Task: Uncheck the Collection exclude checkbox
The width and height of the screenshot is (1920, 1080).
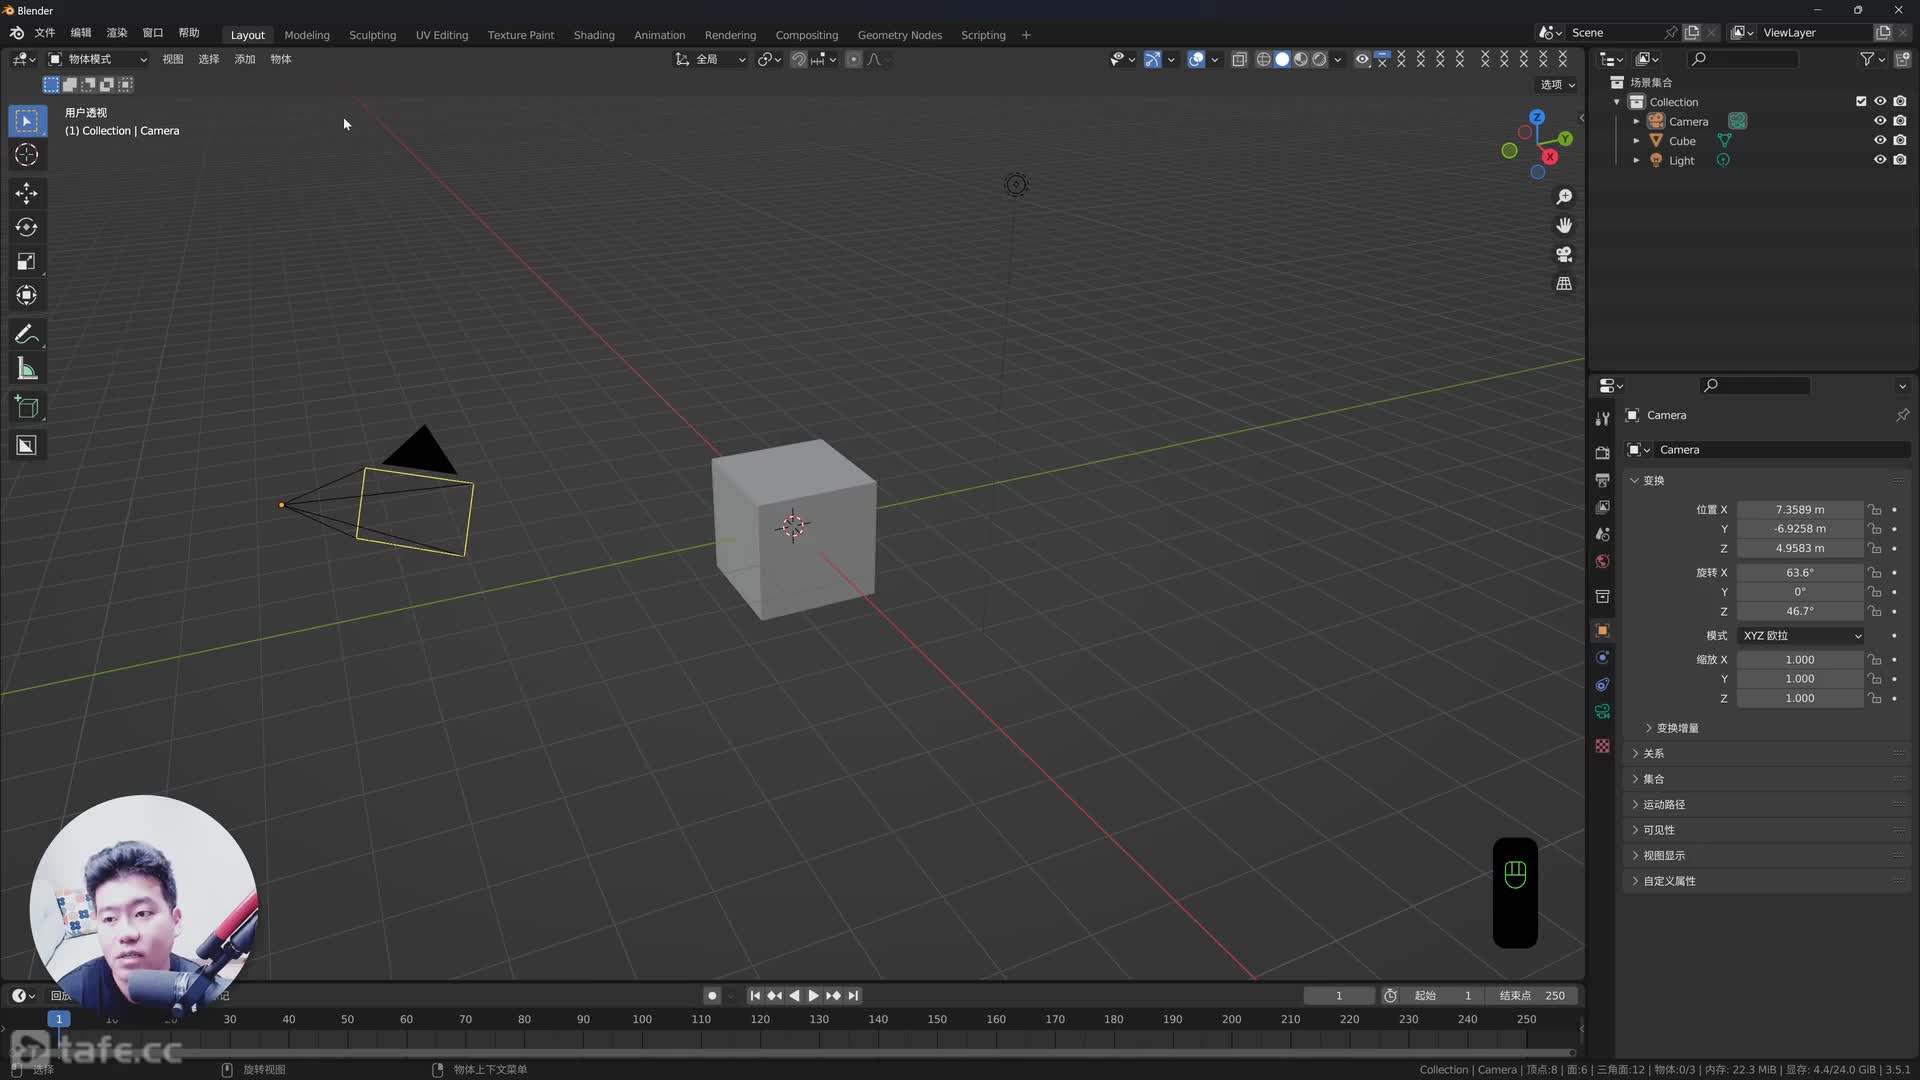Action: pos(1861,101)
